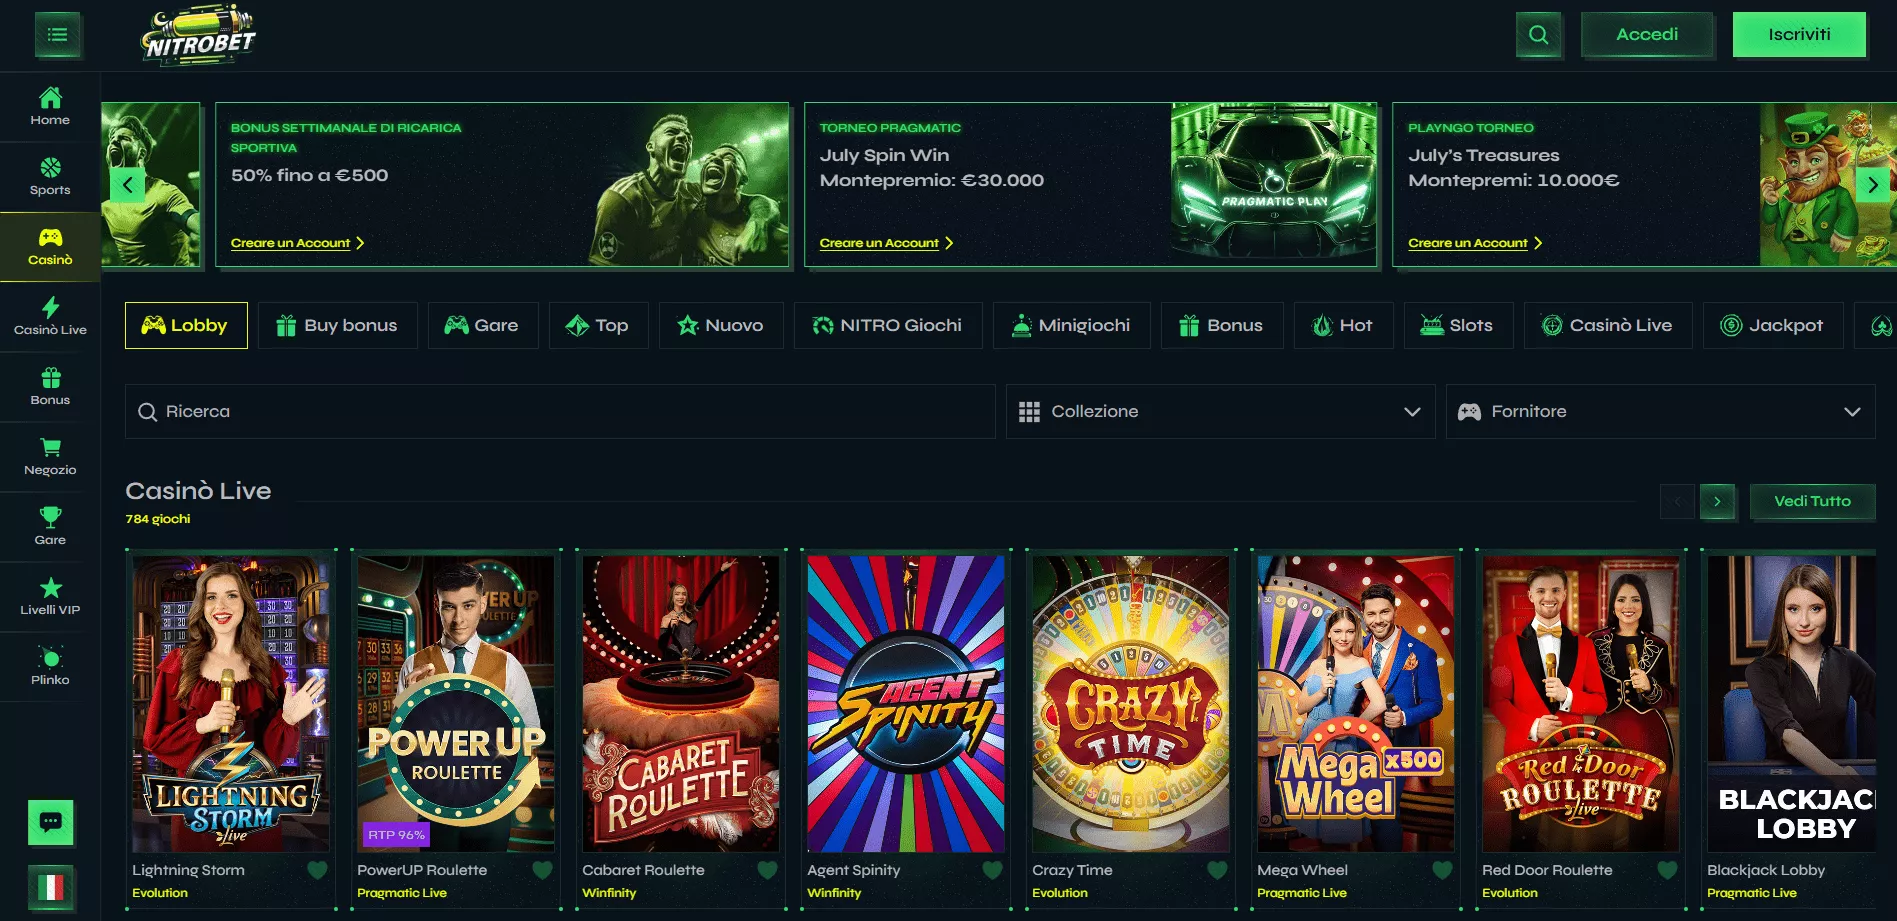
Task: Open Negozio shopping cart in sidebar
Action: coord(50,456)
